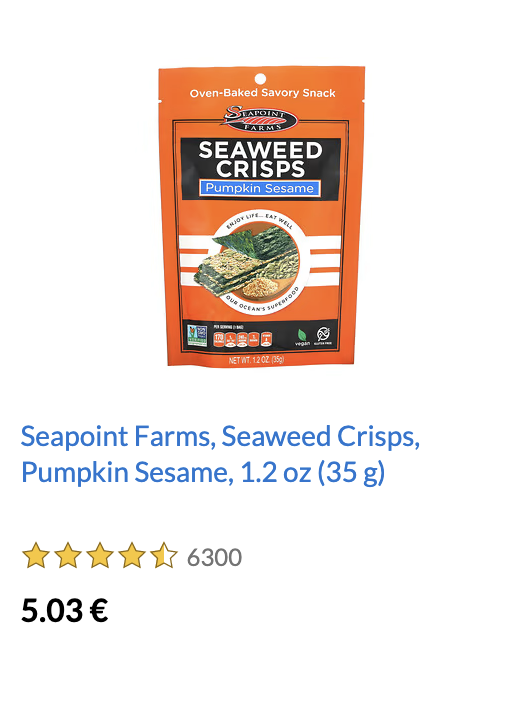Click the fourth rating star
The image size is (510, 726).
132,556
